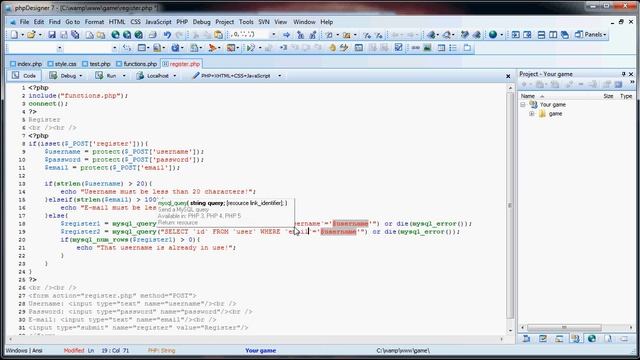Image resolution: width=640 pixels, height=360 pixels.
Task: Open the PHP menu
Action: [x=182, y=22]
